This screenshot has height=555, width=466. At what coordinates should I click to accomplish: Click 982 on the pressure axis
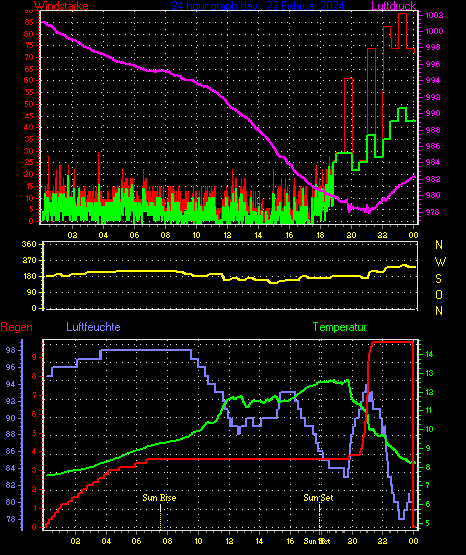[433, 179]
